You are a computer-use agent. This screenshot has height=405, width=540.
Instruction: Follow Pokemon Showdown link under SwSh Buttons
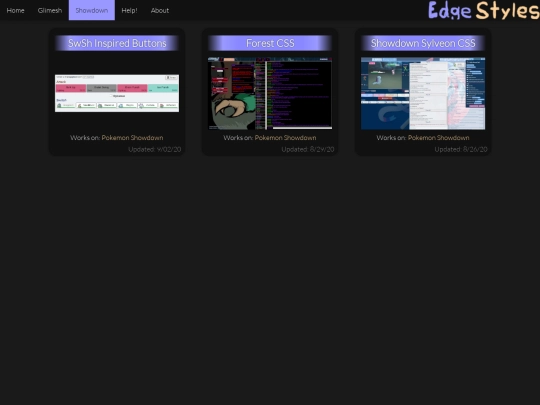pyautogui.click(x=132, y=138)
